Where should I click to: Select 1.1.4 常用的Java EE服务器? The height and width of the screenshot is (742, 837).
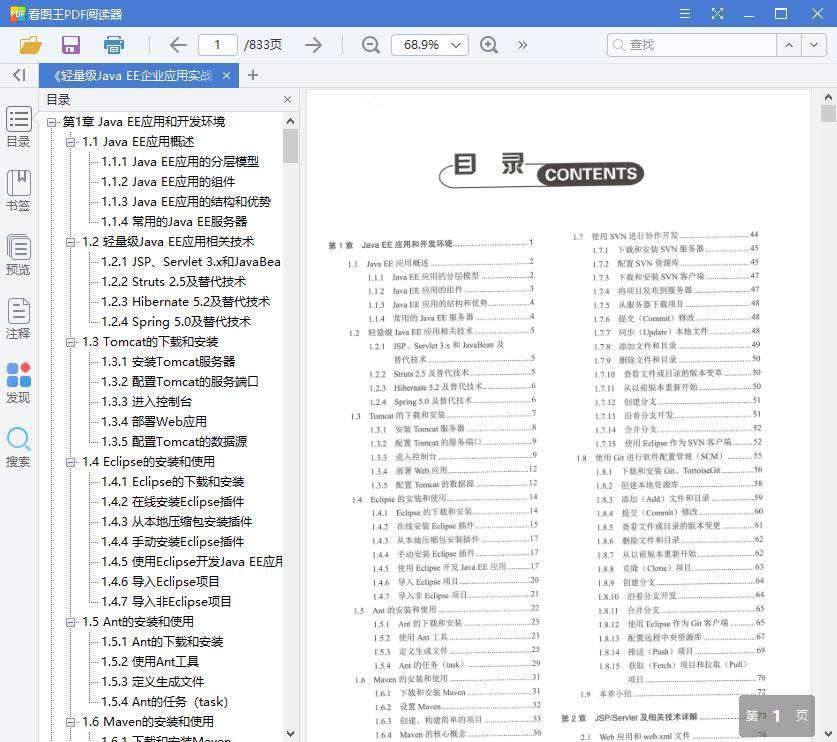174,222
